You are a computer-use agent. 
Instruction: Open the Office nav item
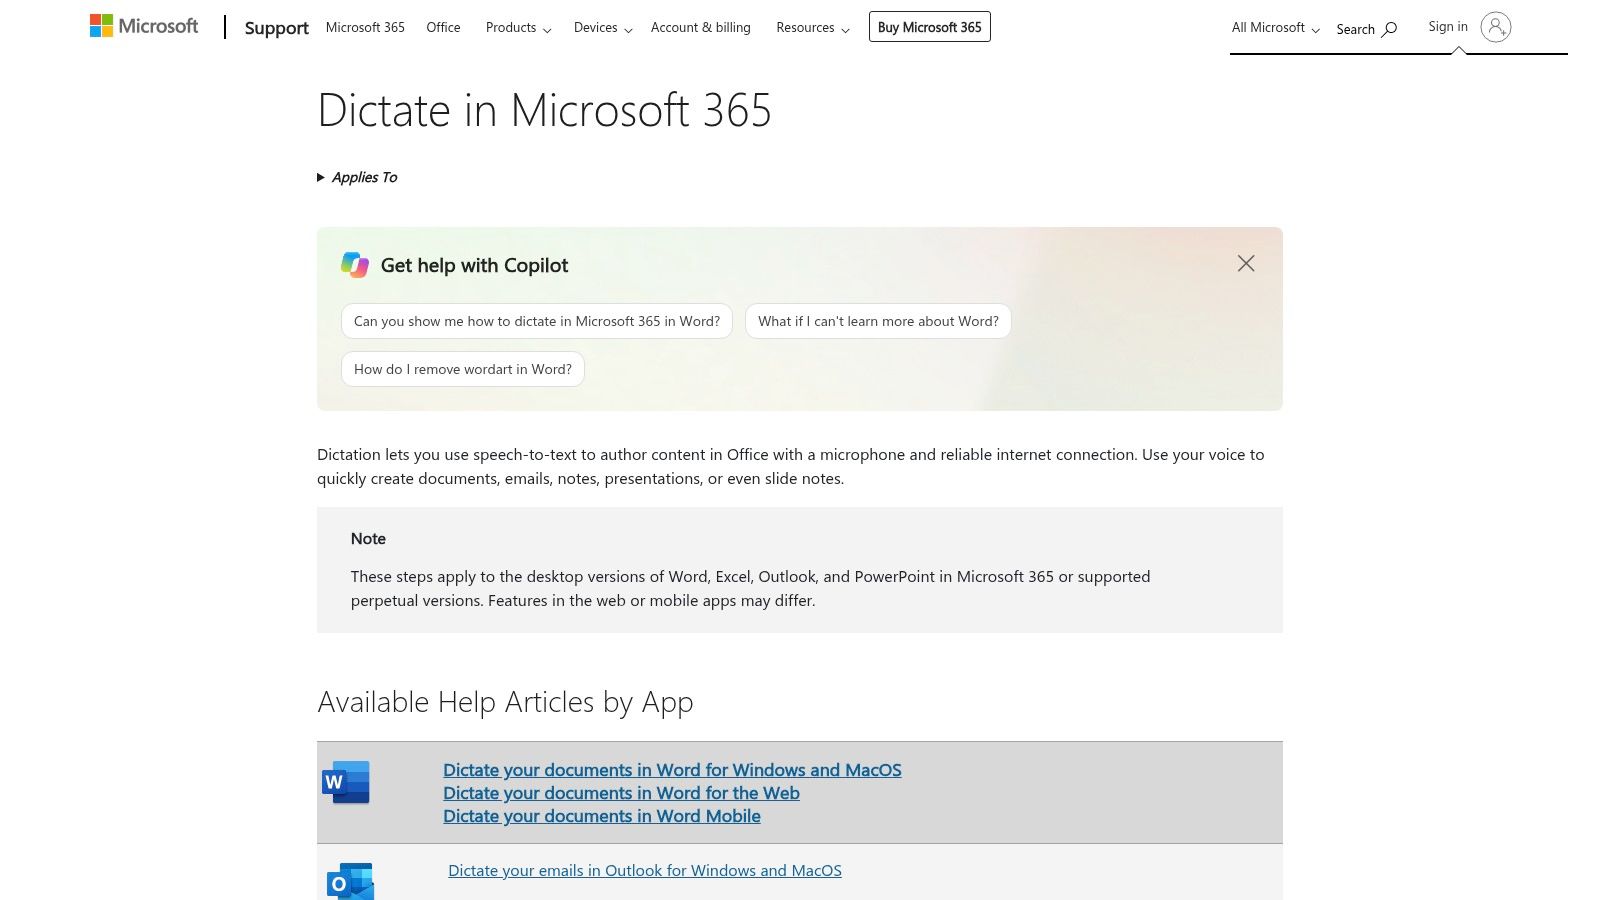coord(443,27)
